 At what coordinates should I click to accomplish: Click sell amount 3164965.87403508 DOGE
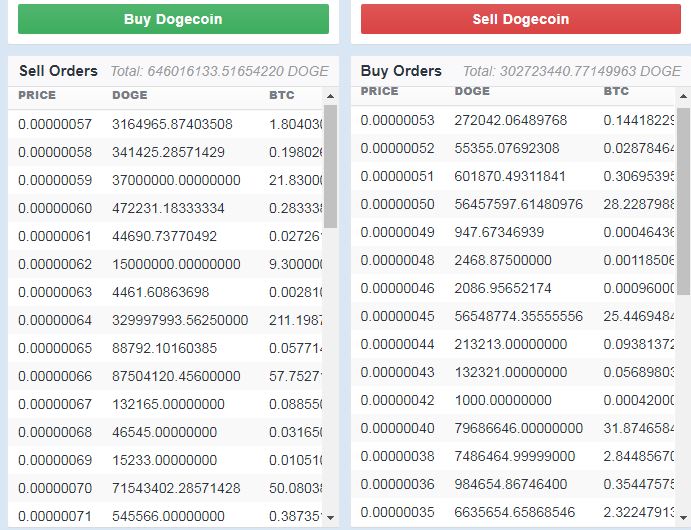(x=172, y=124)
